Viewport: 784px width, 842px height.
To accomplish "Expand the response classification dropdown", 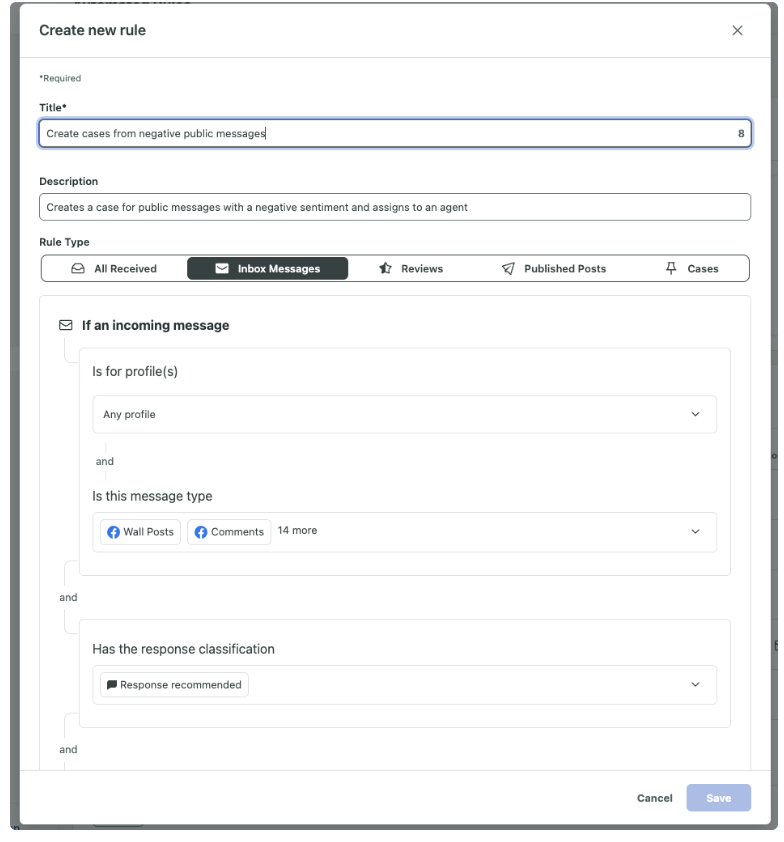I will point(404,685).
